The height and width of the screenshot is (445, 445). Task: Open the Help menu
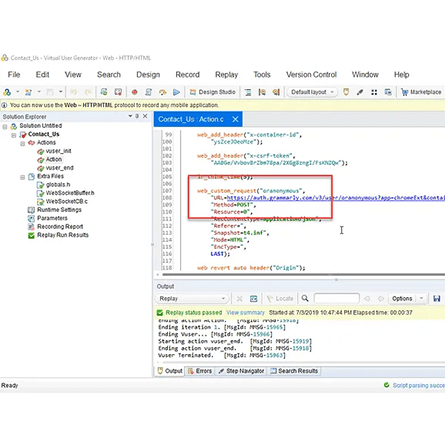tap(401, 75)
